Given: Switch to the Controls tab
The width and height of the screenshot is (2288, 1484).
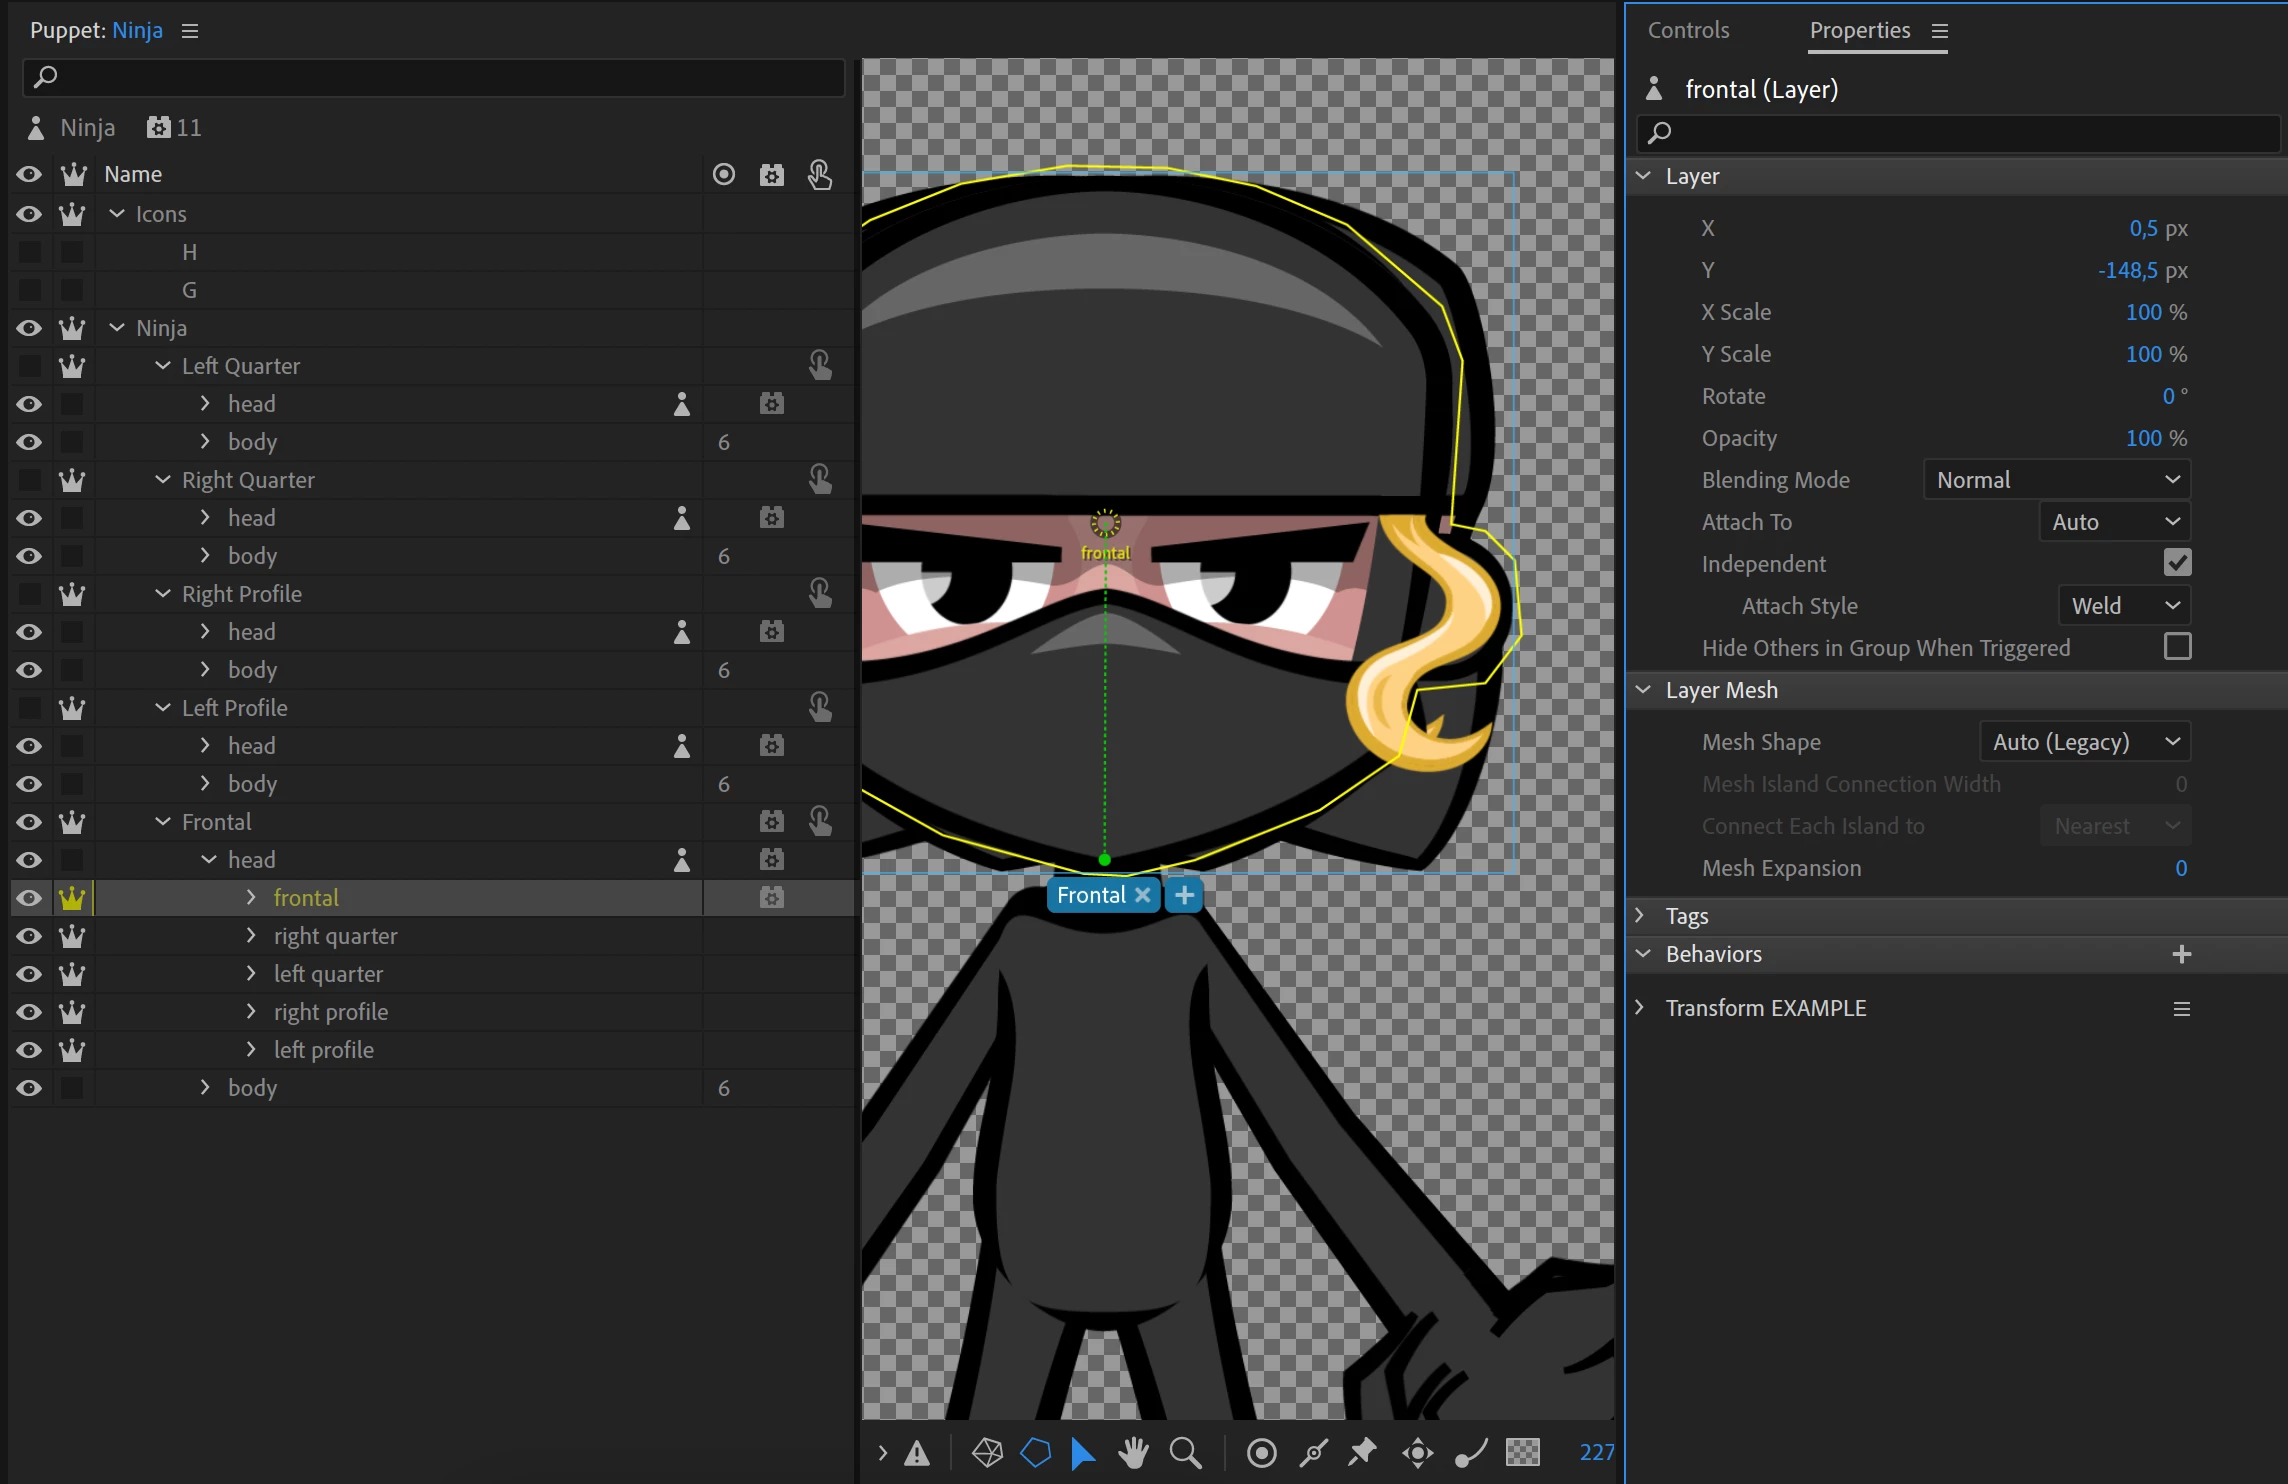Looking at the screenshot, I should click(1688, 30).
